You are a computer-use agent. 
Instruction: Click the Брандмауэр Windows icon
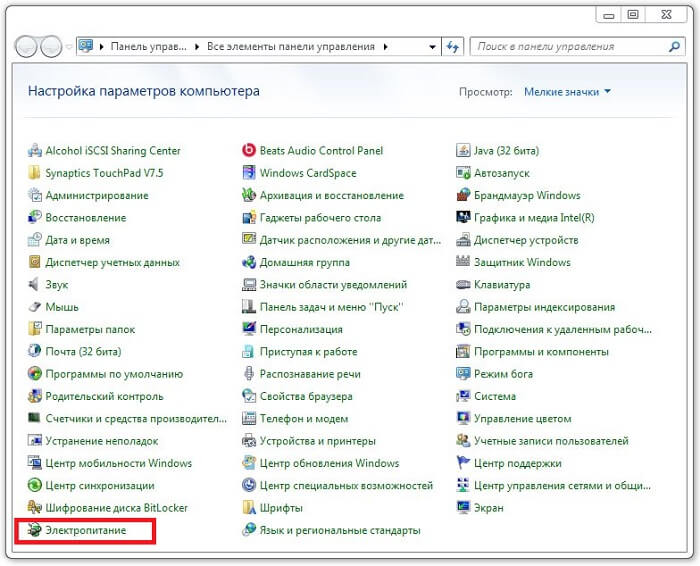coord(463,195)
